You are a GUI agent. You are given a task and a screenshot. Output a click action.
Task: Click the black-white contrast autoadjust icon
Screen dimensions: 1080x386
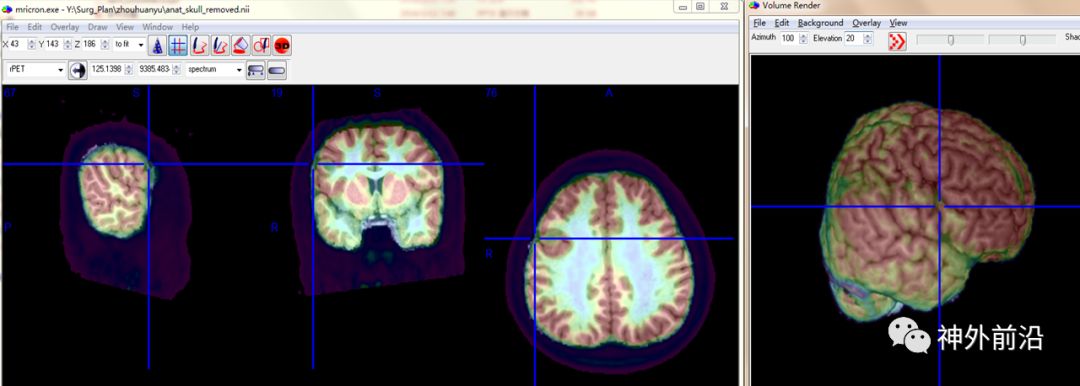[78, 70]
